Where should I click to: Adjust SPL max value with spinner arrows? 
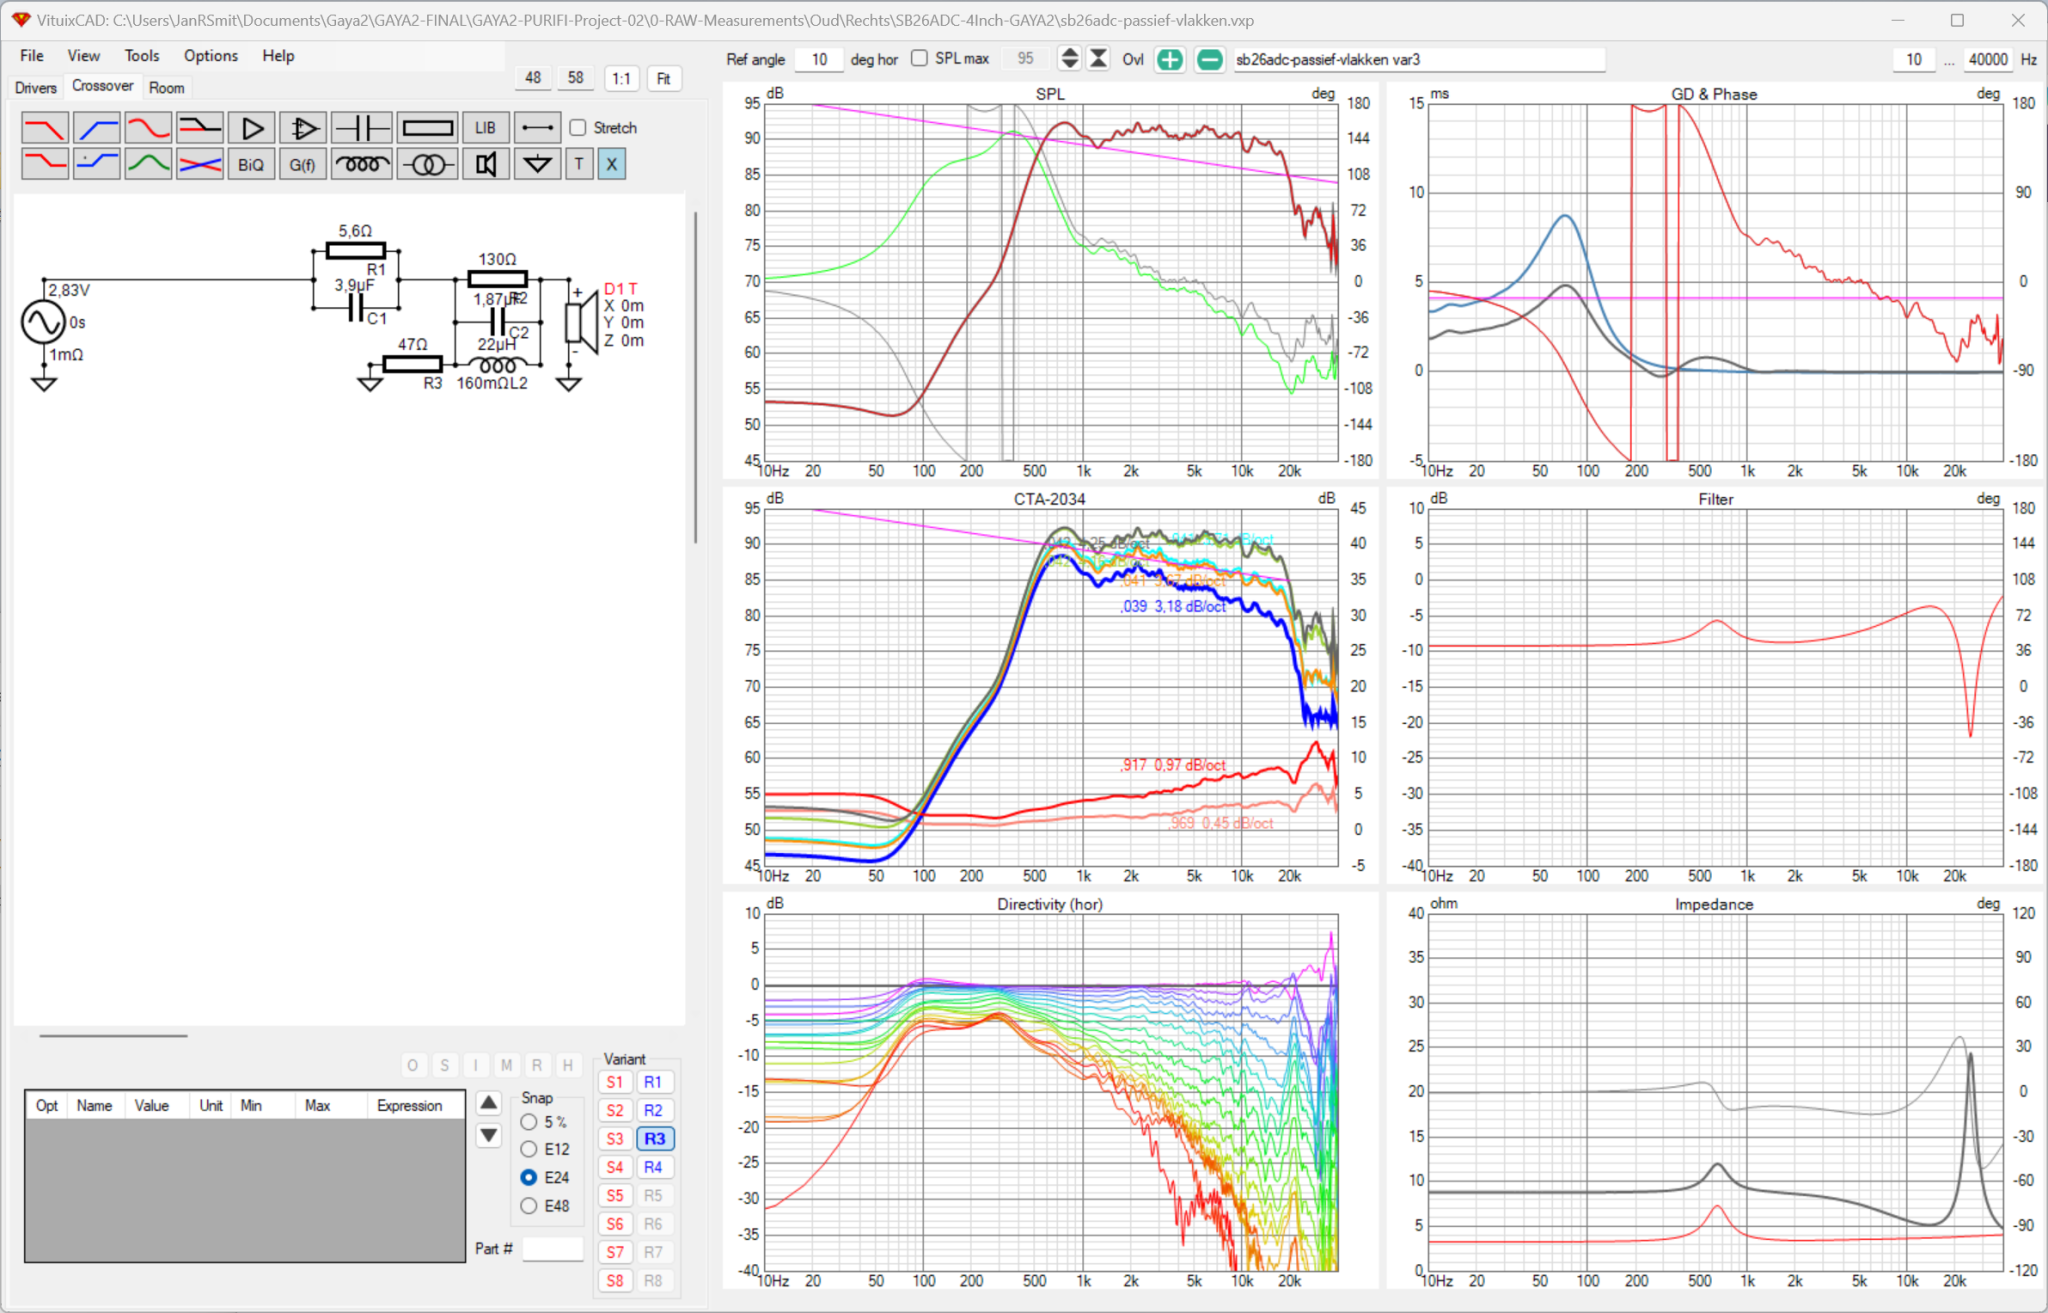pyautogui.click(x=1069, y=59)
